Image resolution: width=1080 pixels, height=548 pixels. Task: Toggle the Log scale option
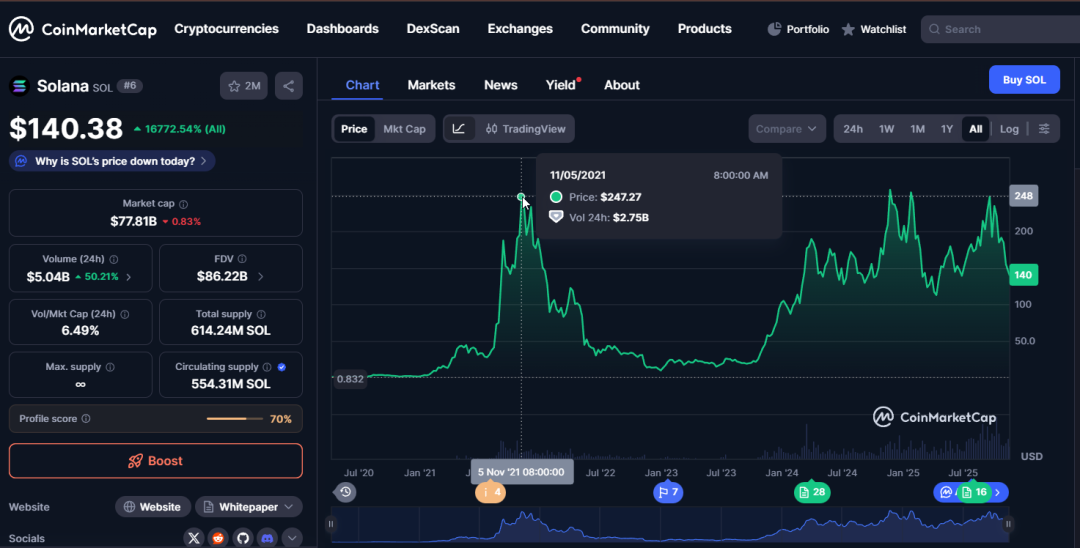tap(1009, 129)
